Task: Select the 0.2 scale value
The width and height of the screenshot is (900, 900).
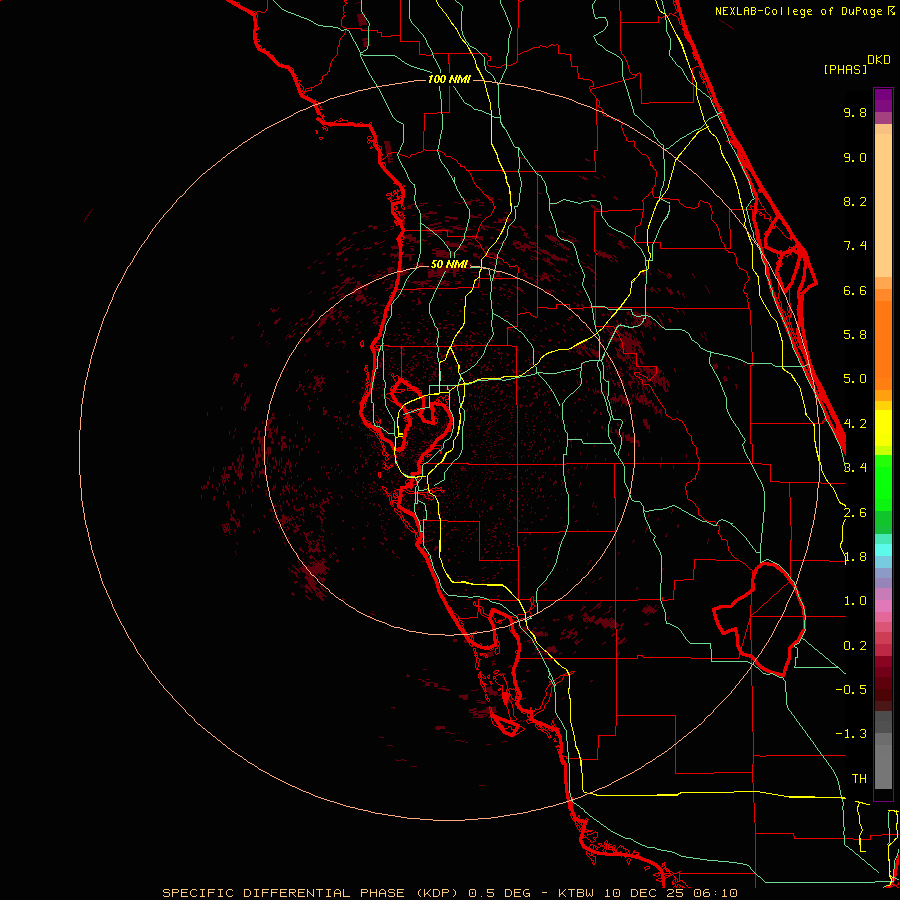Action: [x=855, y=646]
